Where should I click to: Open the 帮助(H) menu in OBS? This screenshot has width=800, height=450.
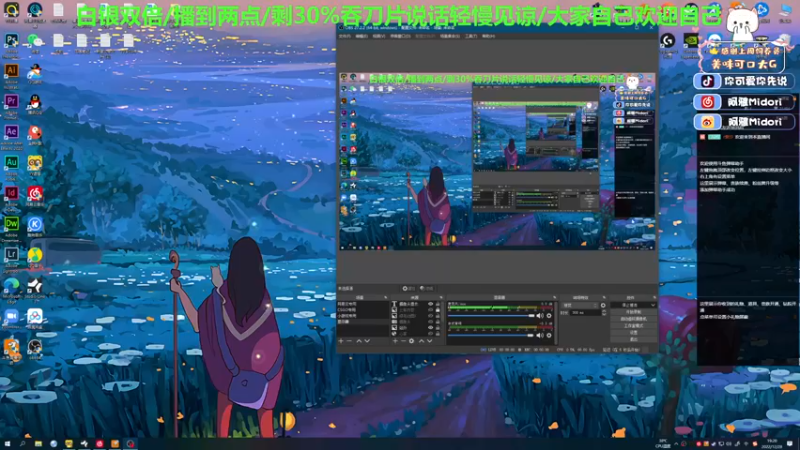click(488, 36)
